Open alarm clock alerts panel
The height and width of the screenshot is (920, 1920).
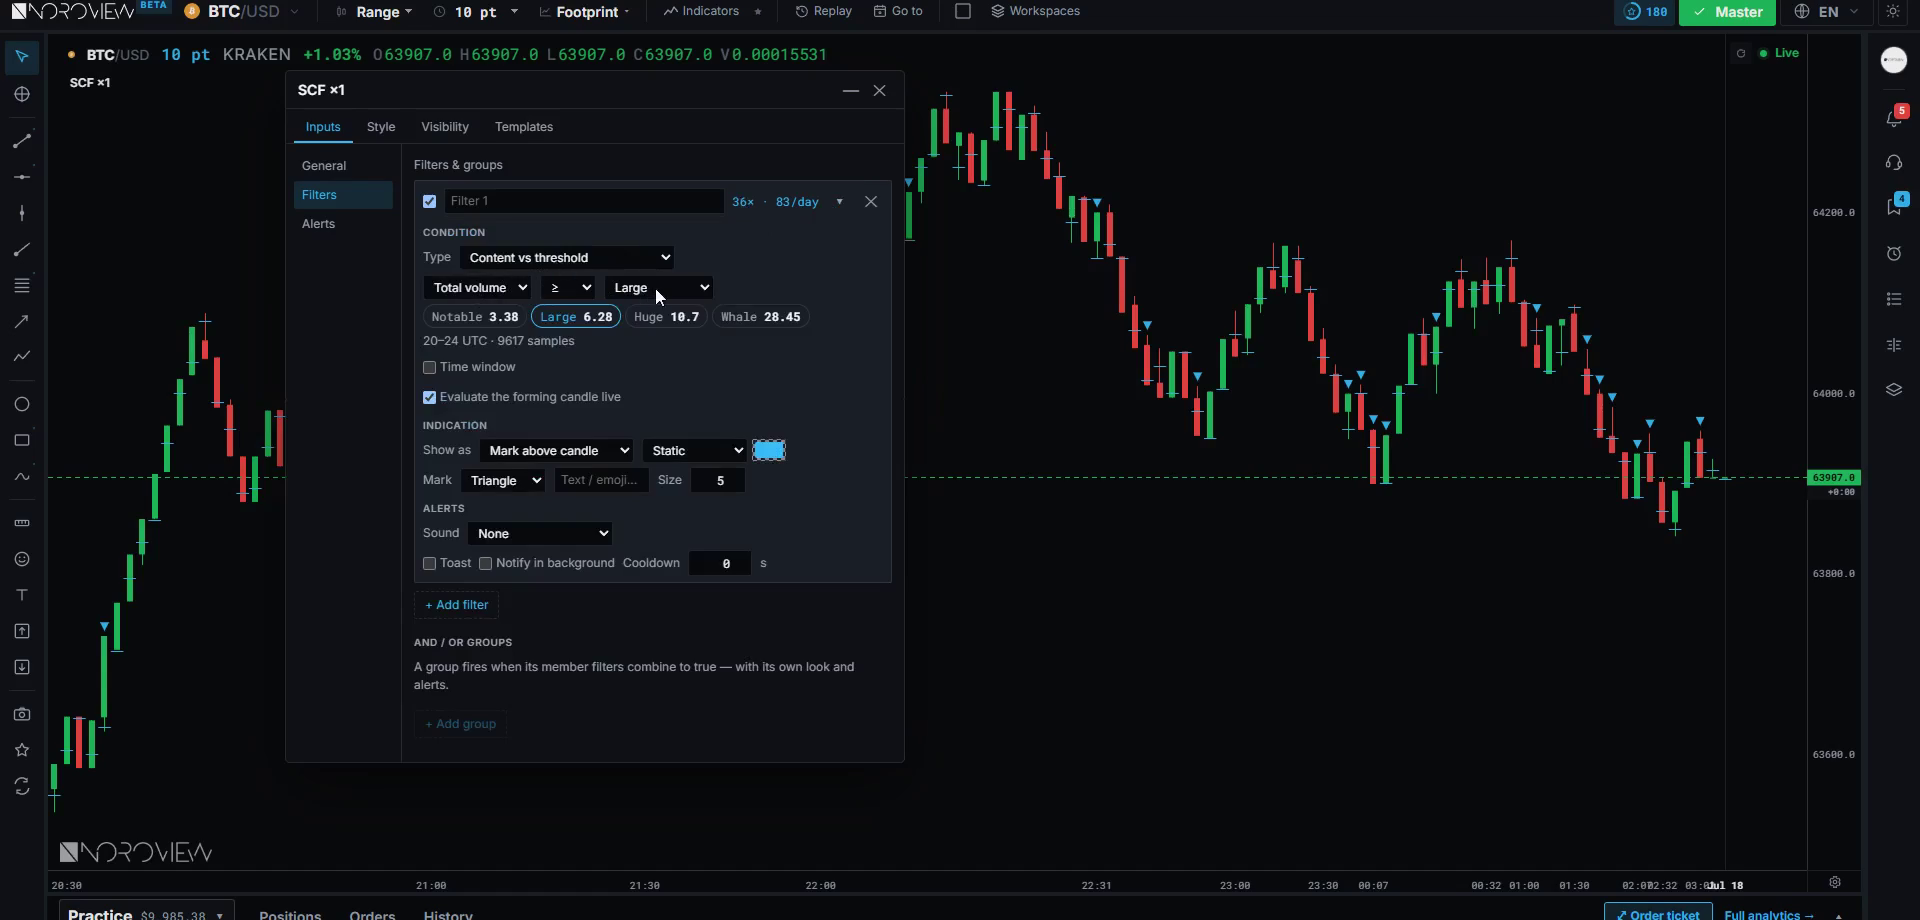1894,253
